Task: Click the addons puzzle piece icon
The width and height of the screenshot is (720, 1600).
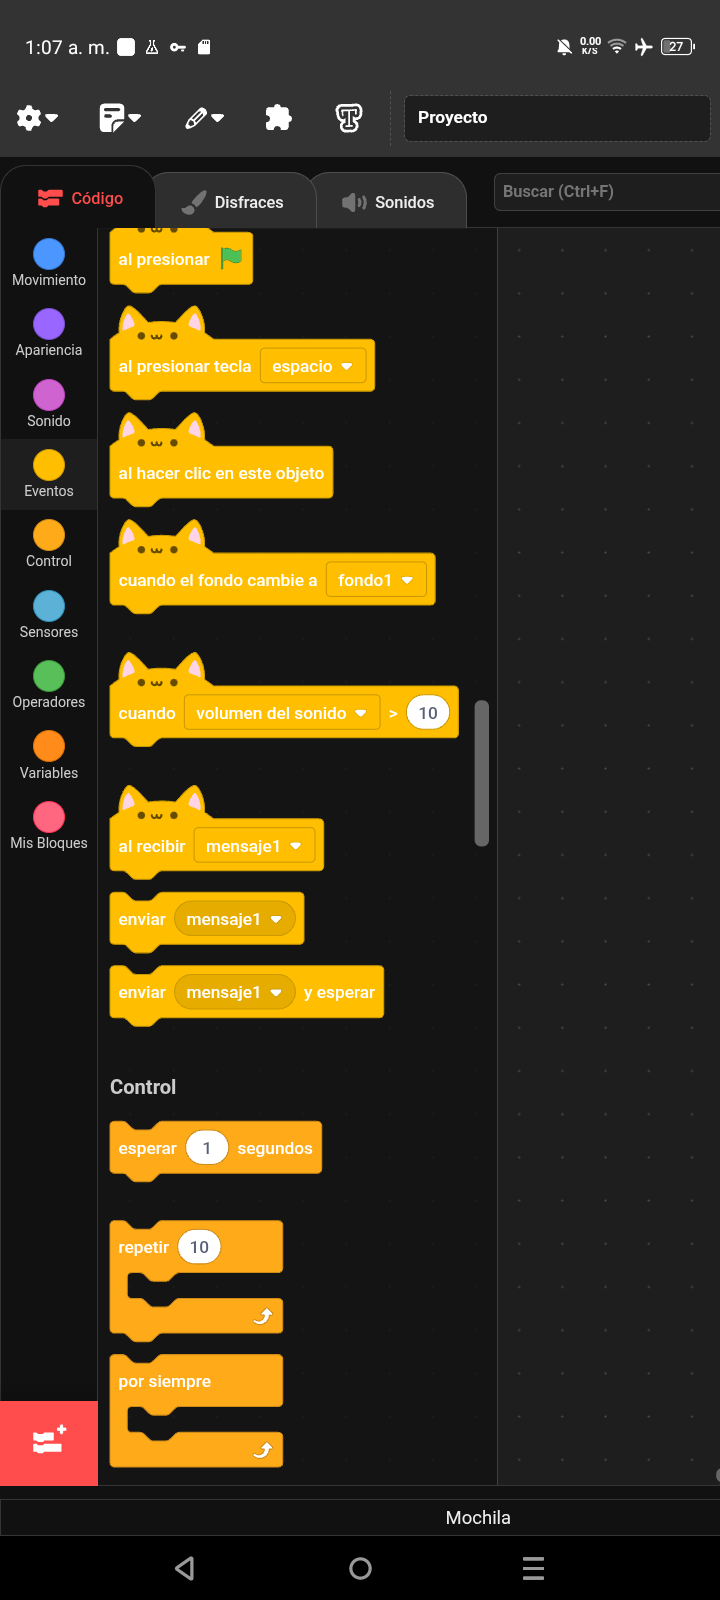Action: 278,118
